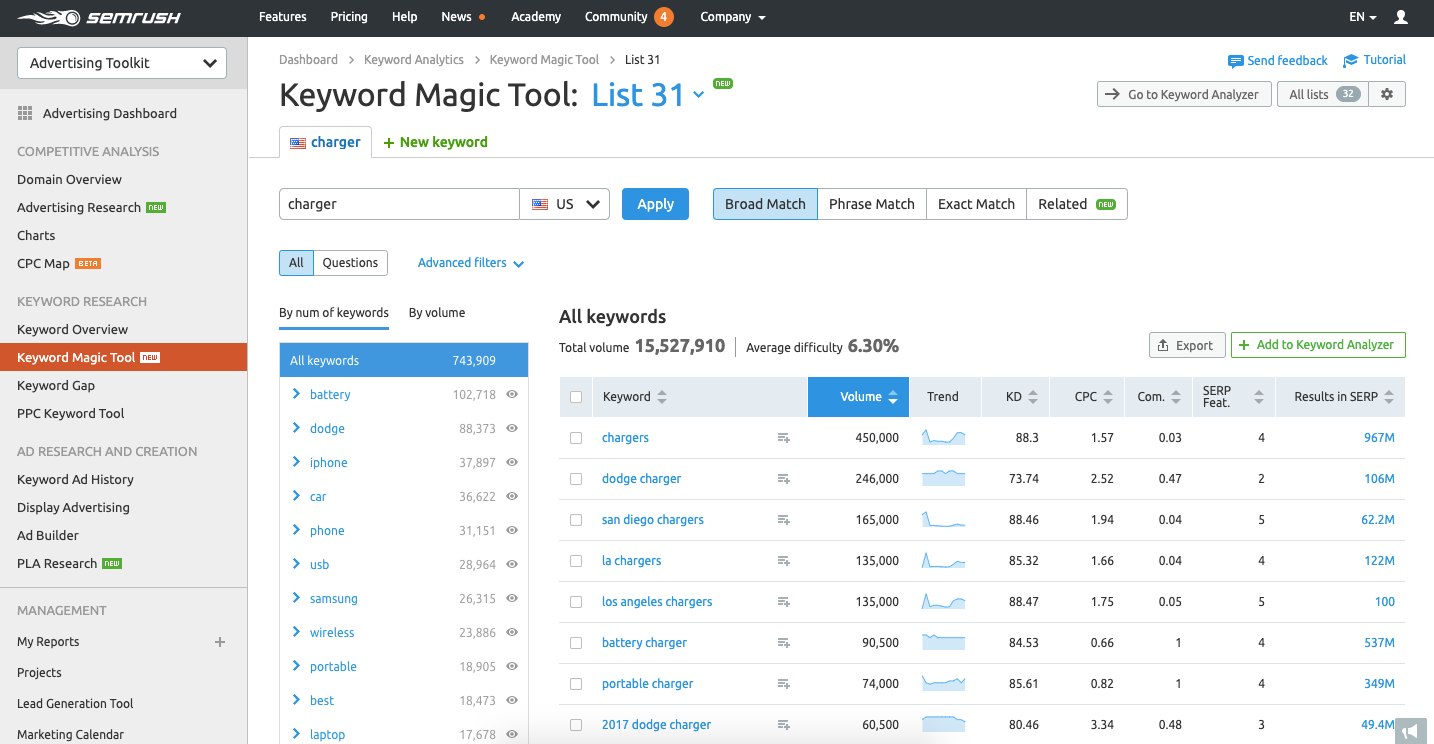Image resolution: width=1434 pixels, height=744 pixels.
Task: Click the Send feedback link
Action: (1278, 61)
